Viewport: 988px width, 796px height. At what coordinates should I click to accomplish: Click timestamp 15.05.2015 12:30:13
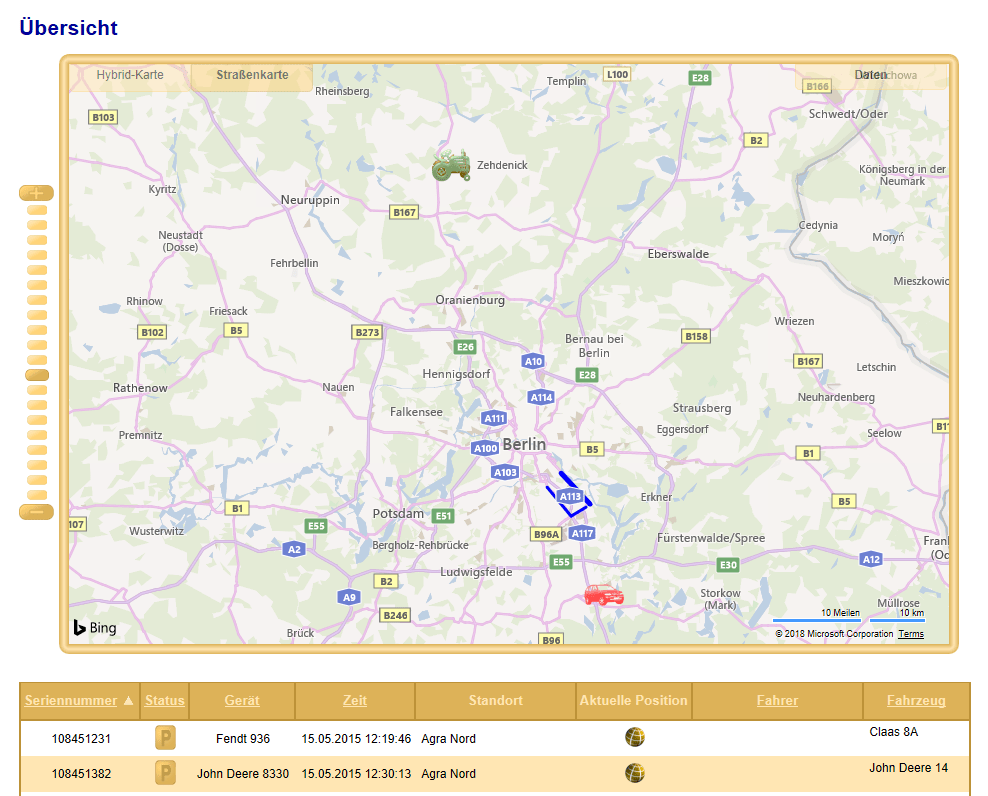click(356, 774)
